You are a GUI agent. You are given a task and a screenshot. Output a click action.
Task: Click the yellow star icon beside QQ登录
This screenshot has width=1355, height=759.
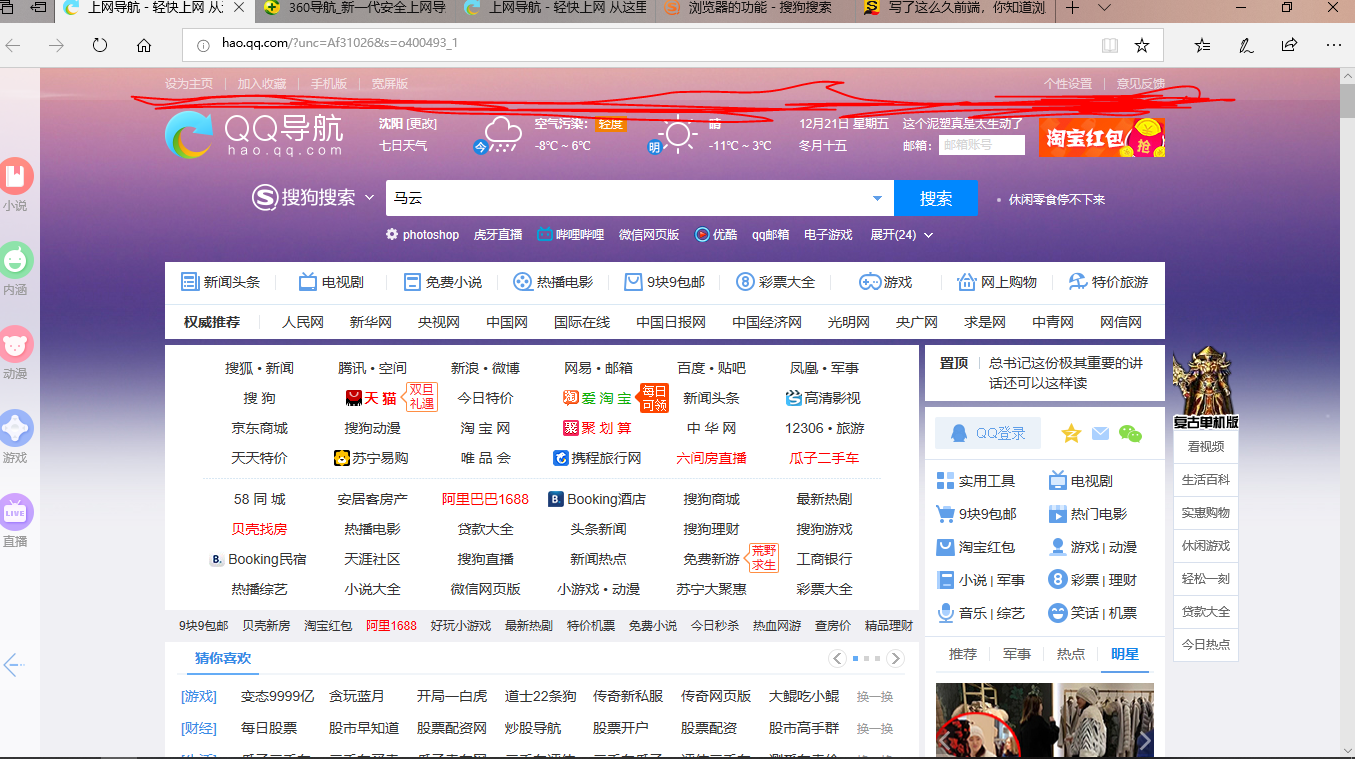point(1071,433)
